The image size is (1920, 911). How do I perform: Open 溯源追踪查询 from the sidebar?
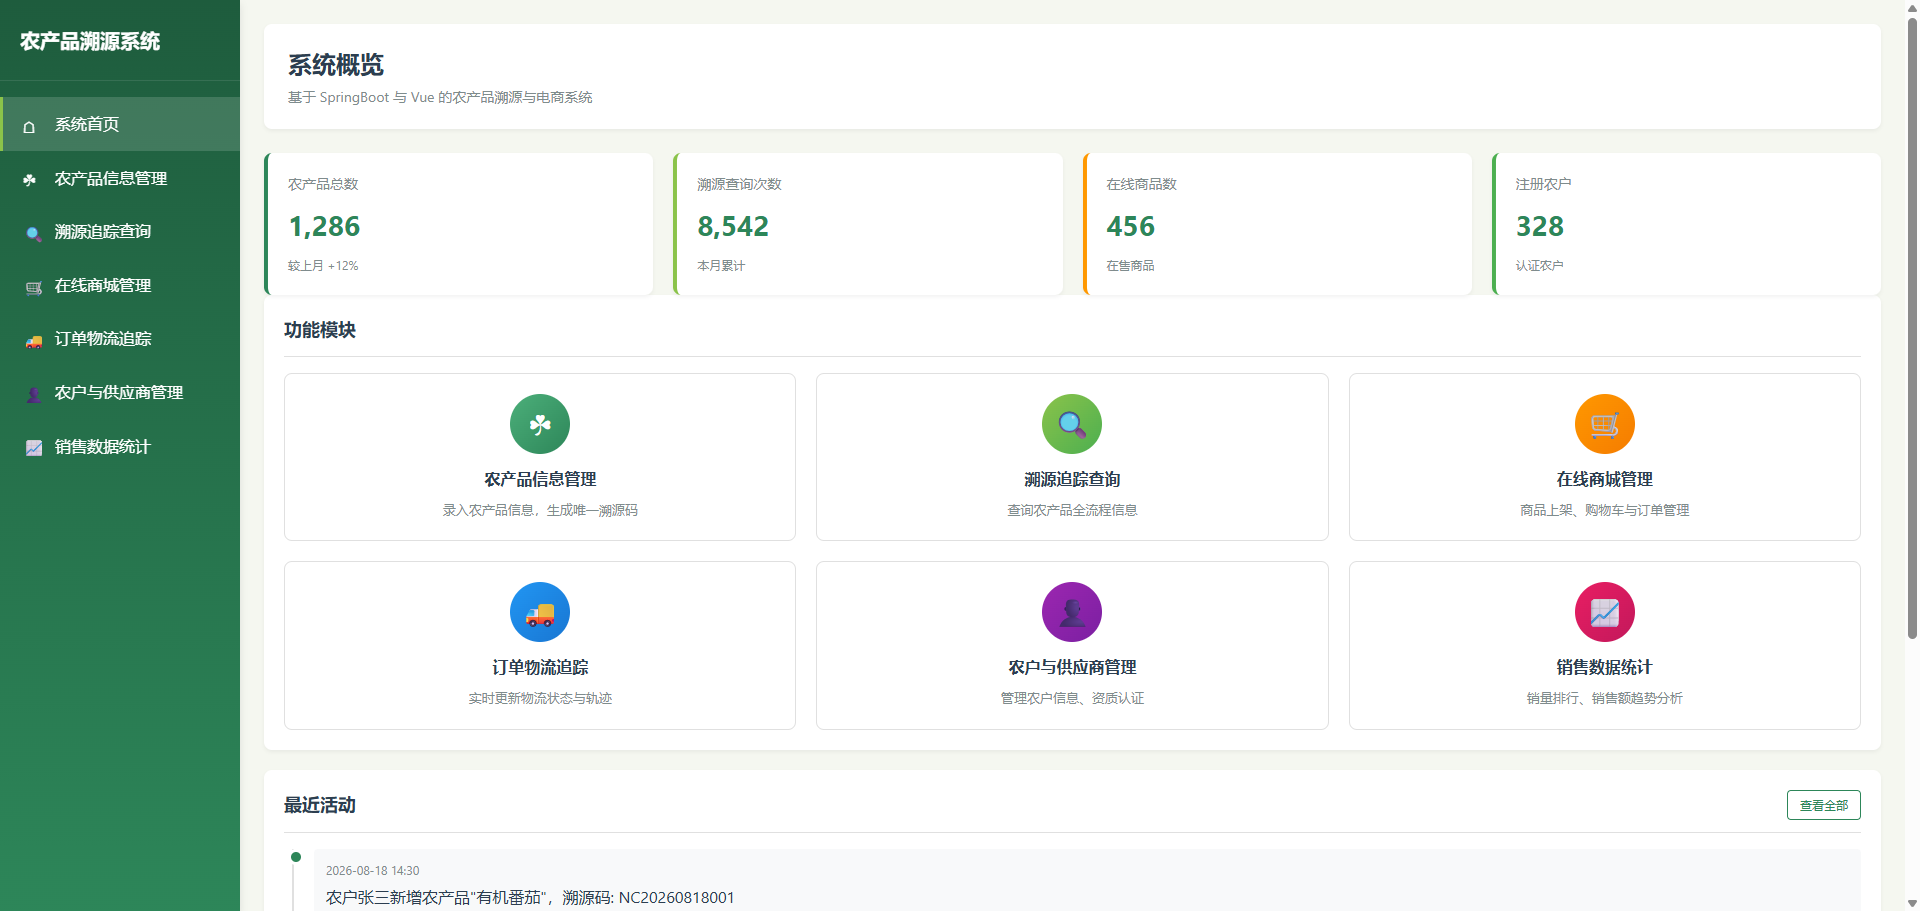click(120, 232)
